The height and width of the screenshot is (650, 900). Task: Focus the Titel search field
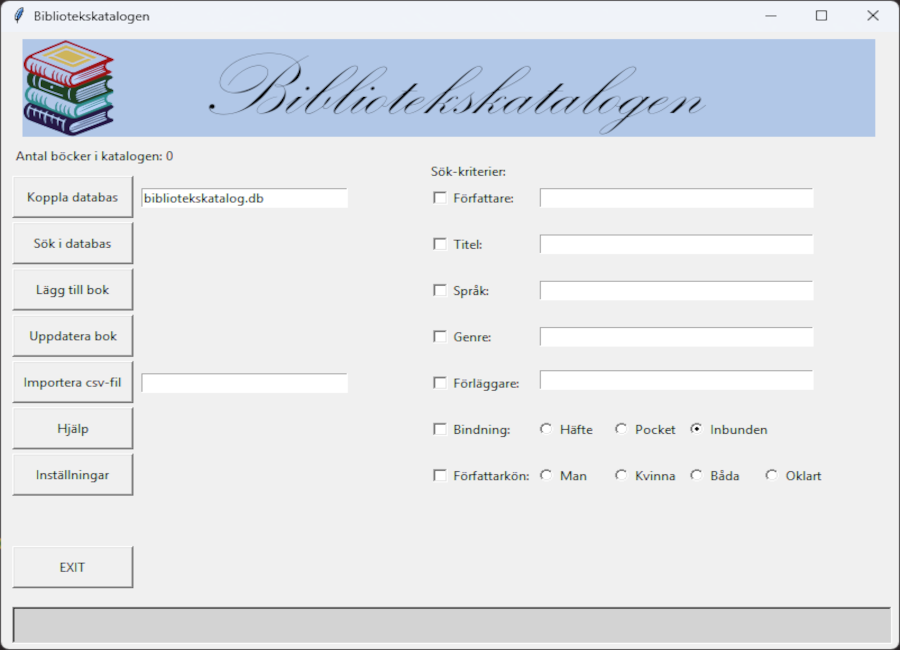pos(676,244)
